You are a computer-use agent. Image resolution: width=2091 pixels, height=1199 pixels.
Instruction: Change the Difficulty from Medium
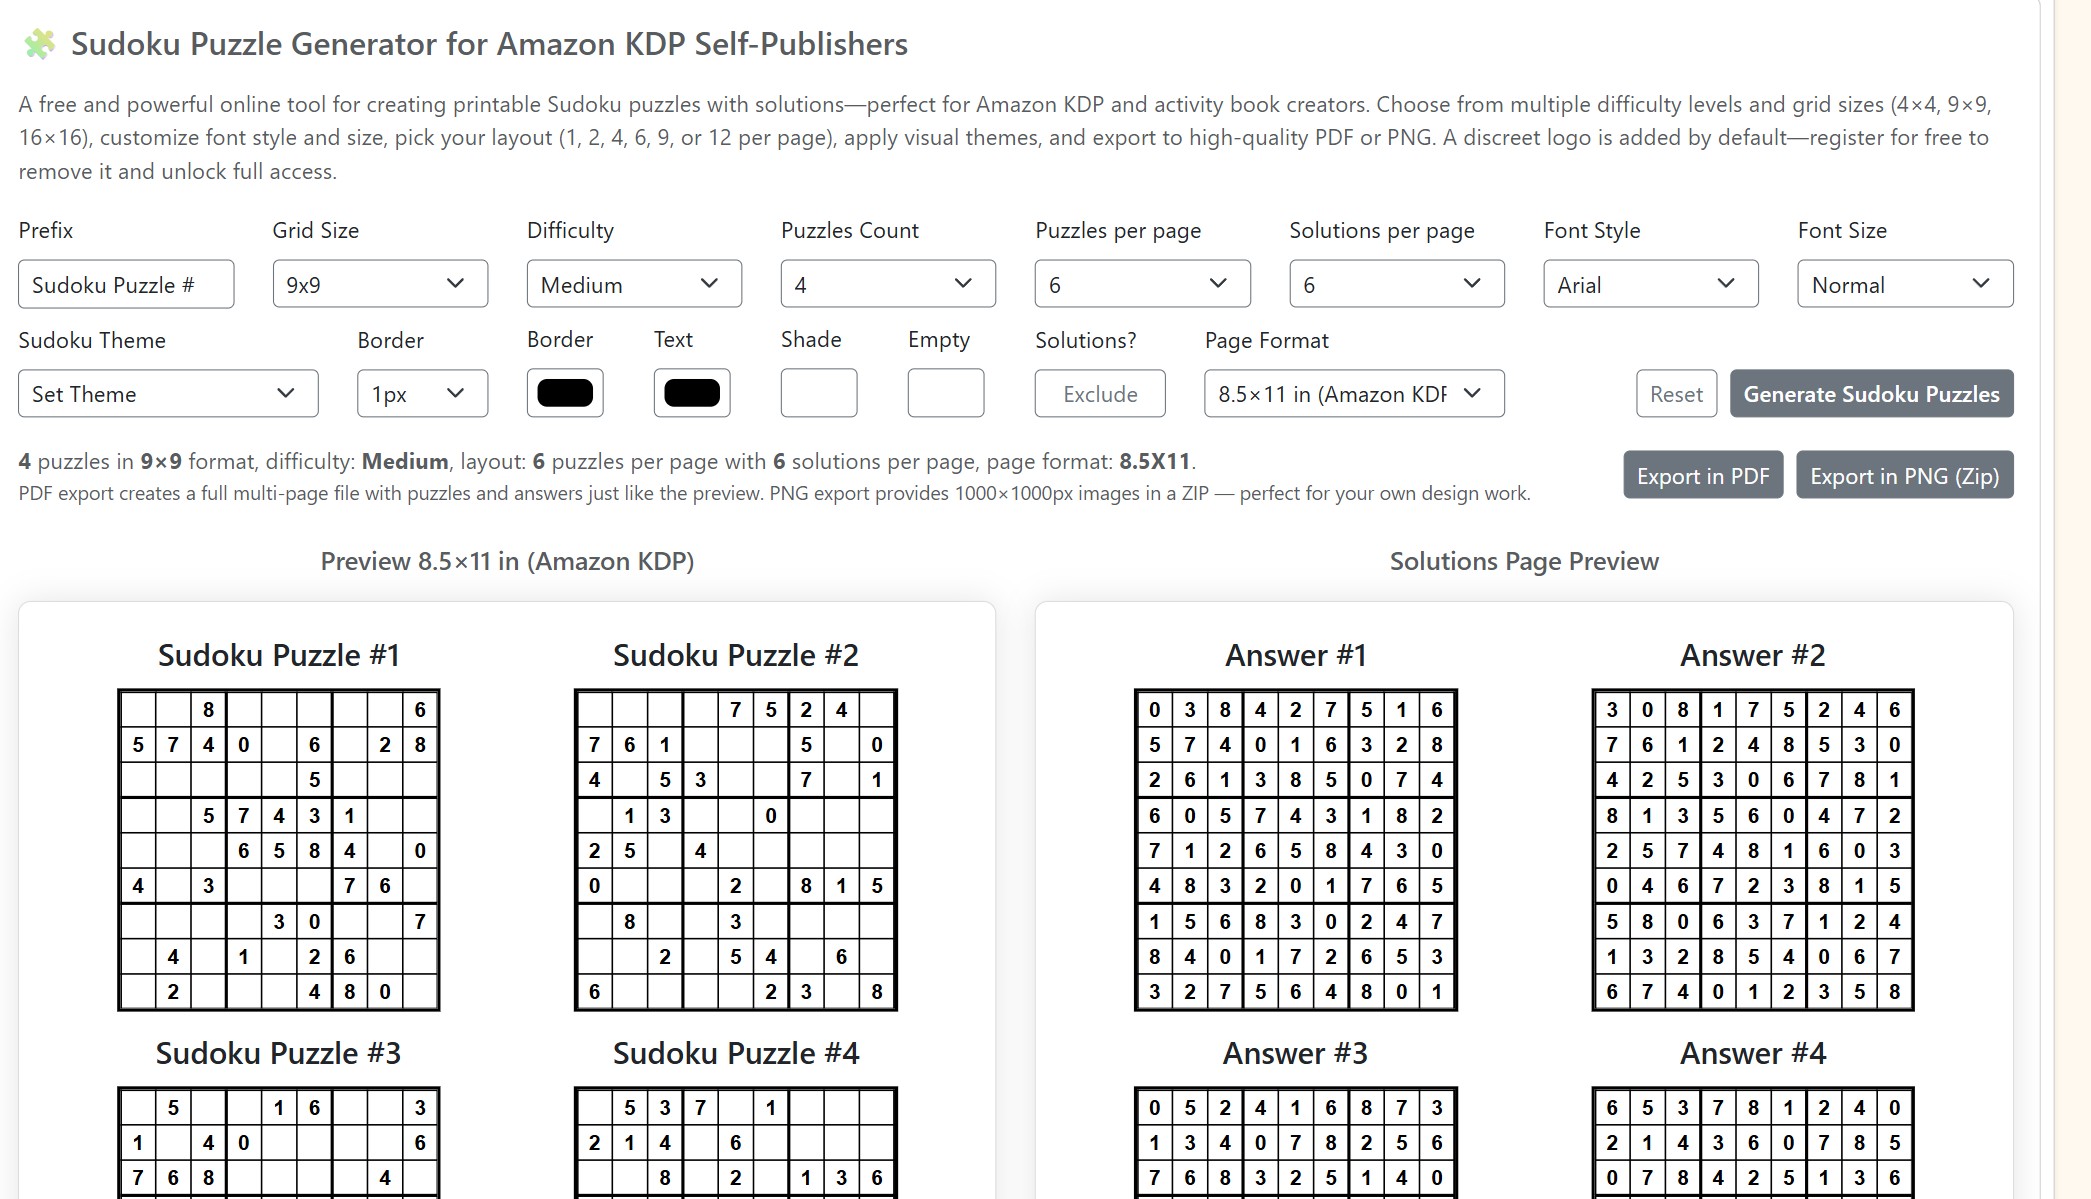point(634,284)
